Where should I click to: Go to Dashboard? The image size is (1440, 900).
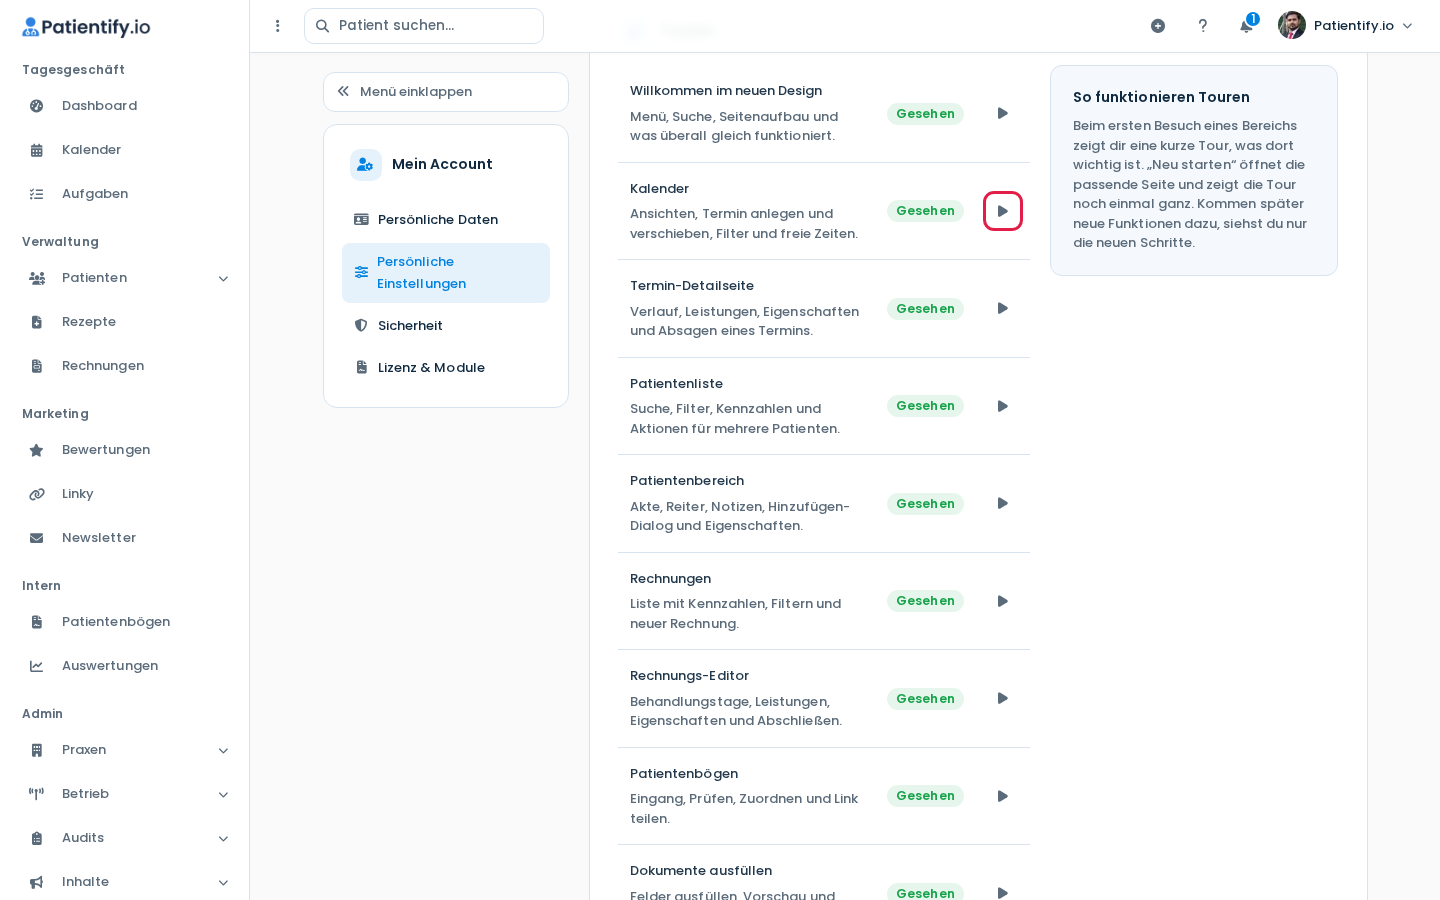pyautogui.click(x=125, y=106)
